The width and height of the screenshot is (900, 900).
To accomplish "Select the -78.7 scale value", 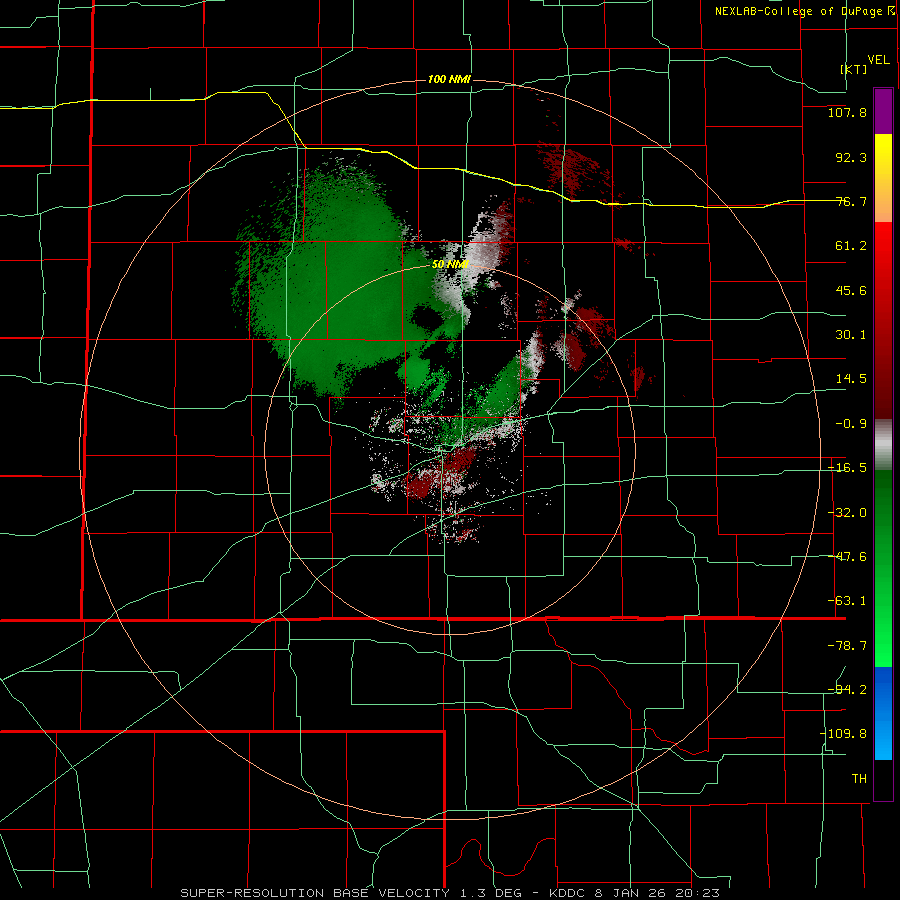I will [x=847, y=646].
